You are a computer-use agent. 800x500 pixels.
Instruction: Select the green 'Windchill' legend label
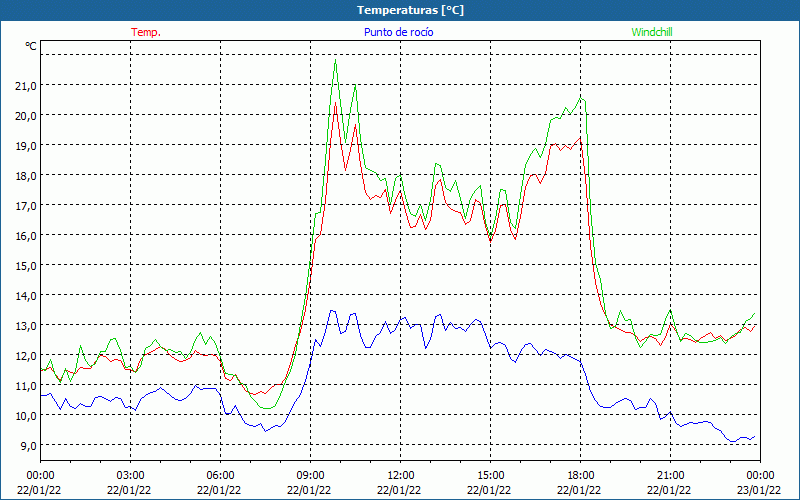652,32
